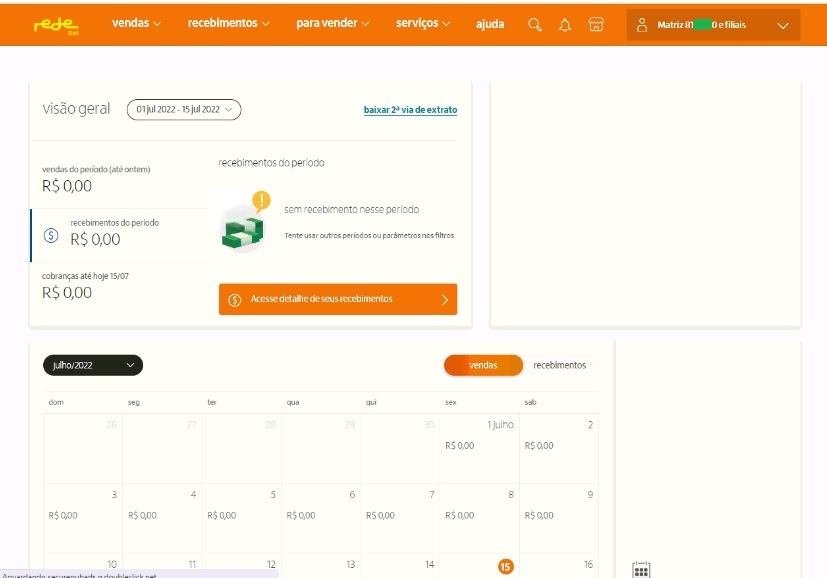The width and height of the screenshot is (827, 578).
Task: Switch calendar to recebimentos view
Action: tap(560, 365)
